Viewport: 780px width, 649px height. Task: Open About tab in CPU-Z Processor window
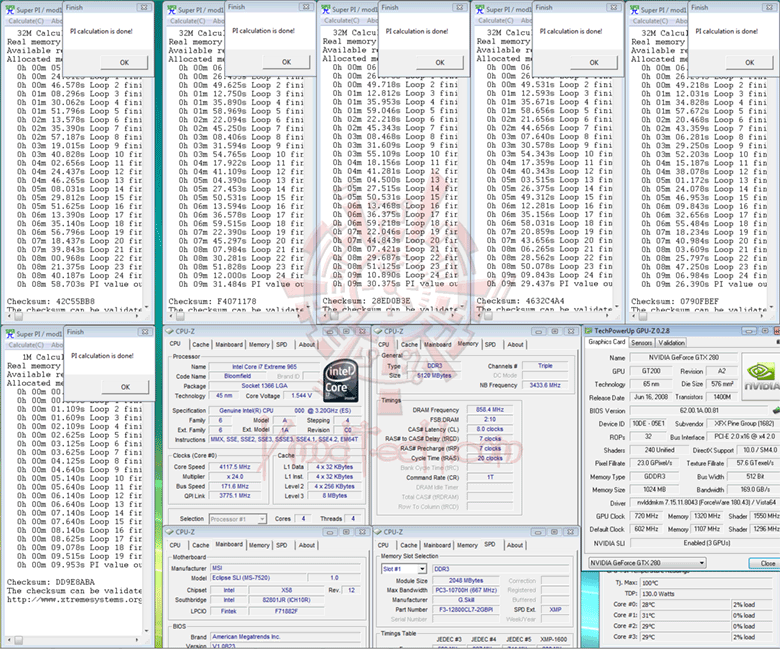tap(307, 345)
